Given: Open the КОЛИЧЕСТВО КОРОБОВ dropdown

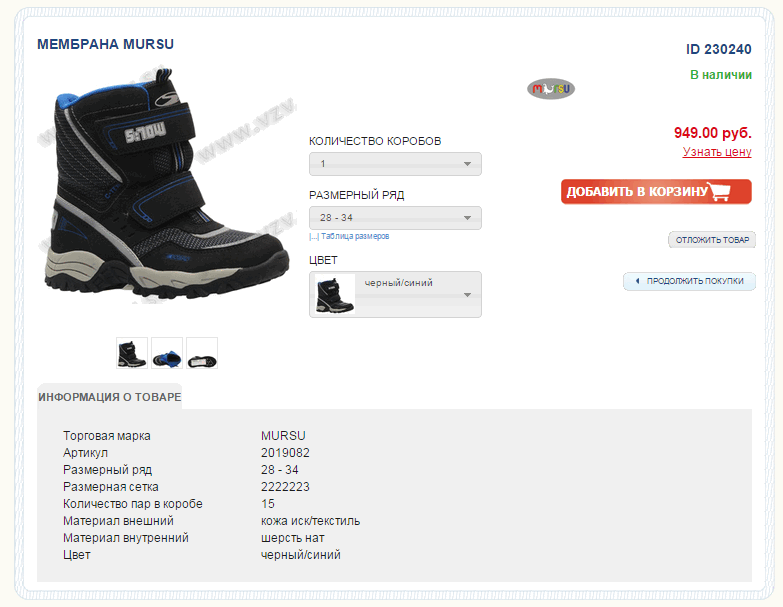Looking at the screenshot, I should point(395,164).
